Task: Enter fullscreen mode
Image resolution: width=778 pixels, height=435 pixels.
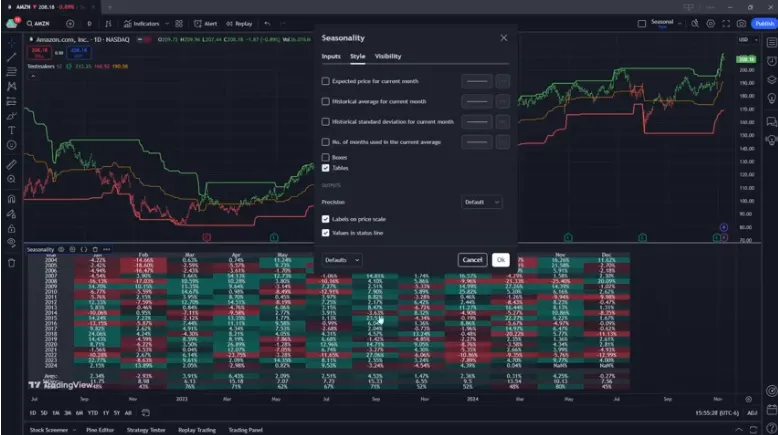Action: tap(726, 23)
